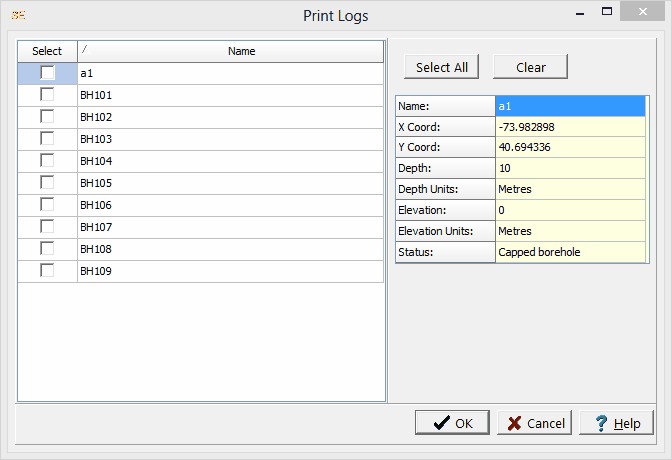This screenshot has width=672, height=460.
Task: Confirm with the OK button
Action: 452,423
